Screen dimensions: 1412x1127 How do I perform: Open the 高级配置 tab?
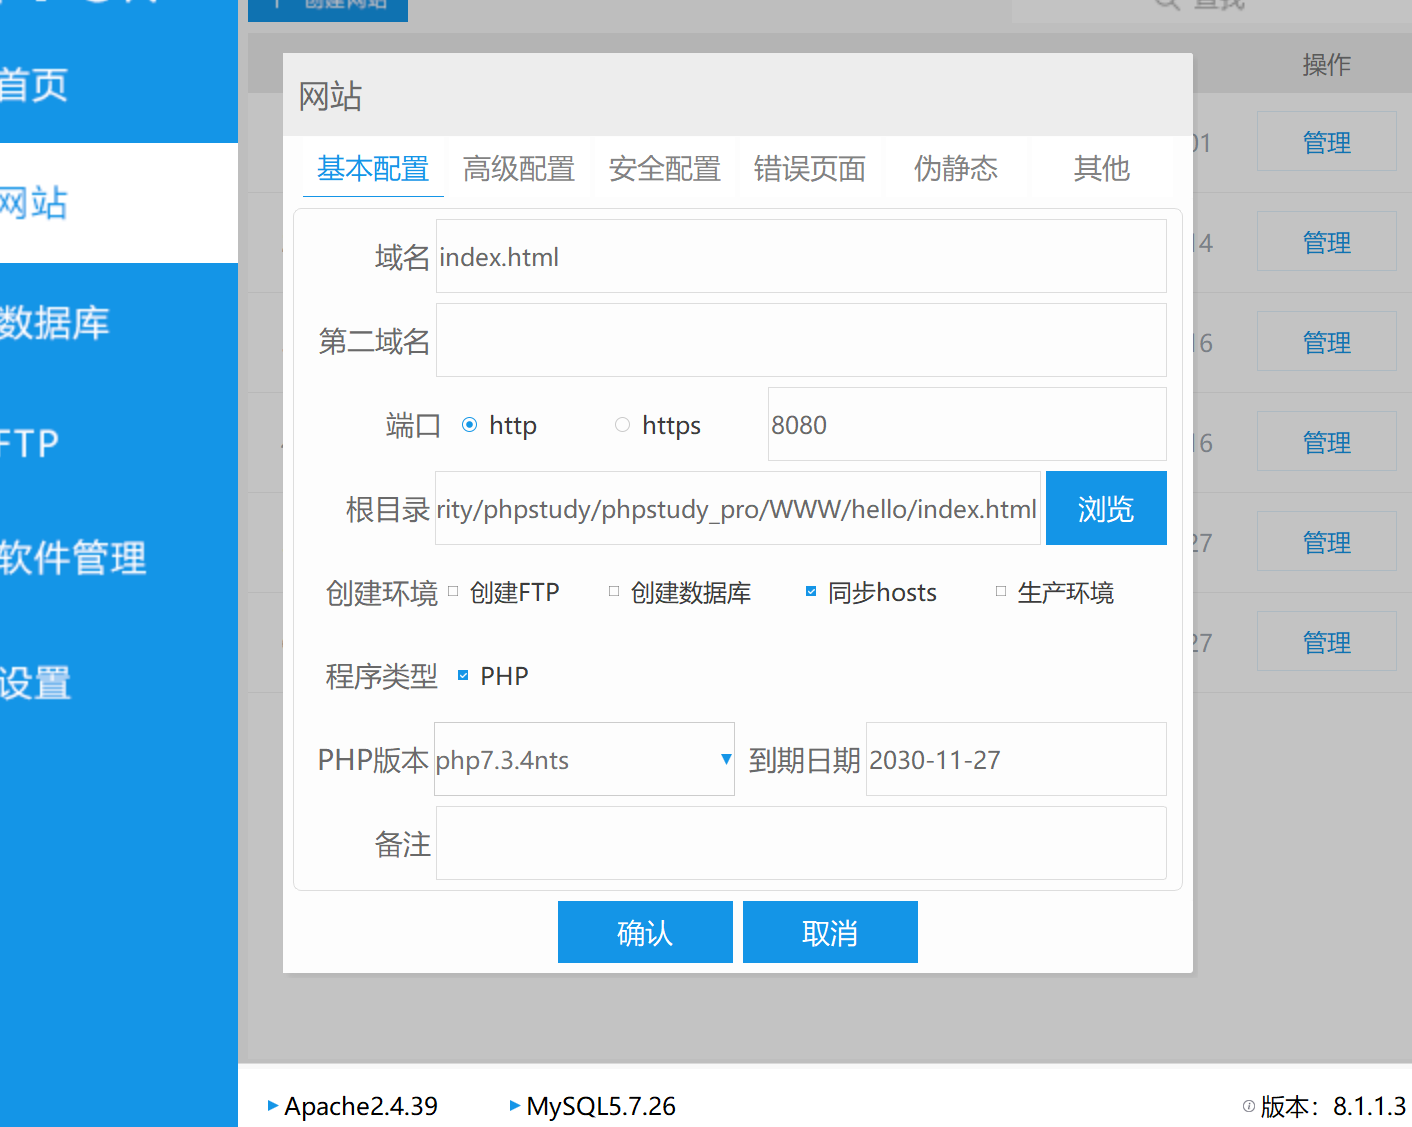click(519, 168)
